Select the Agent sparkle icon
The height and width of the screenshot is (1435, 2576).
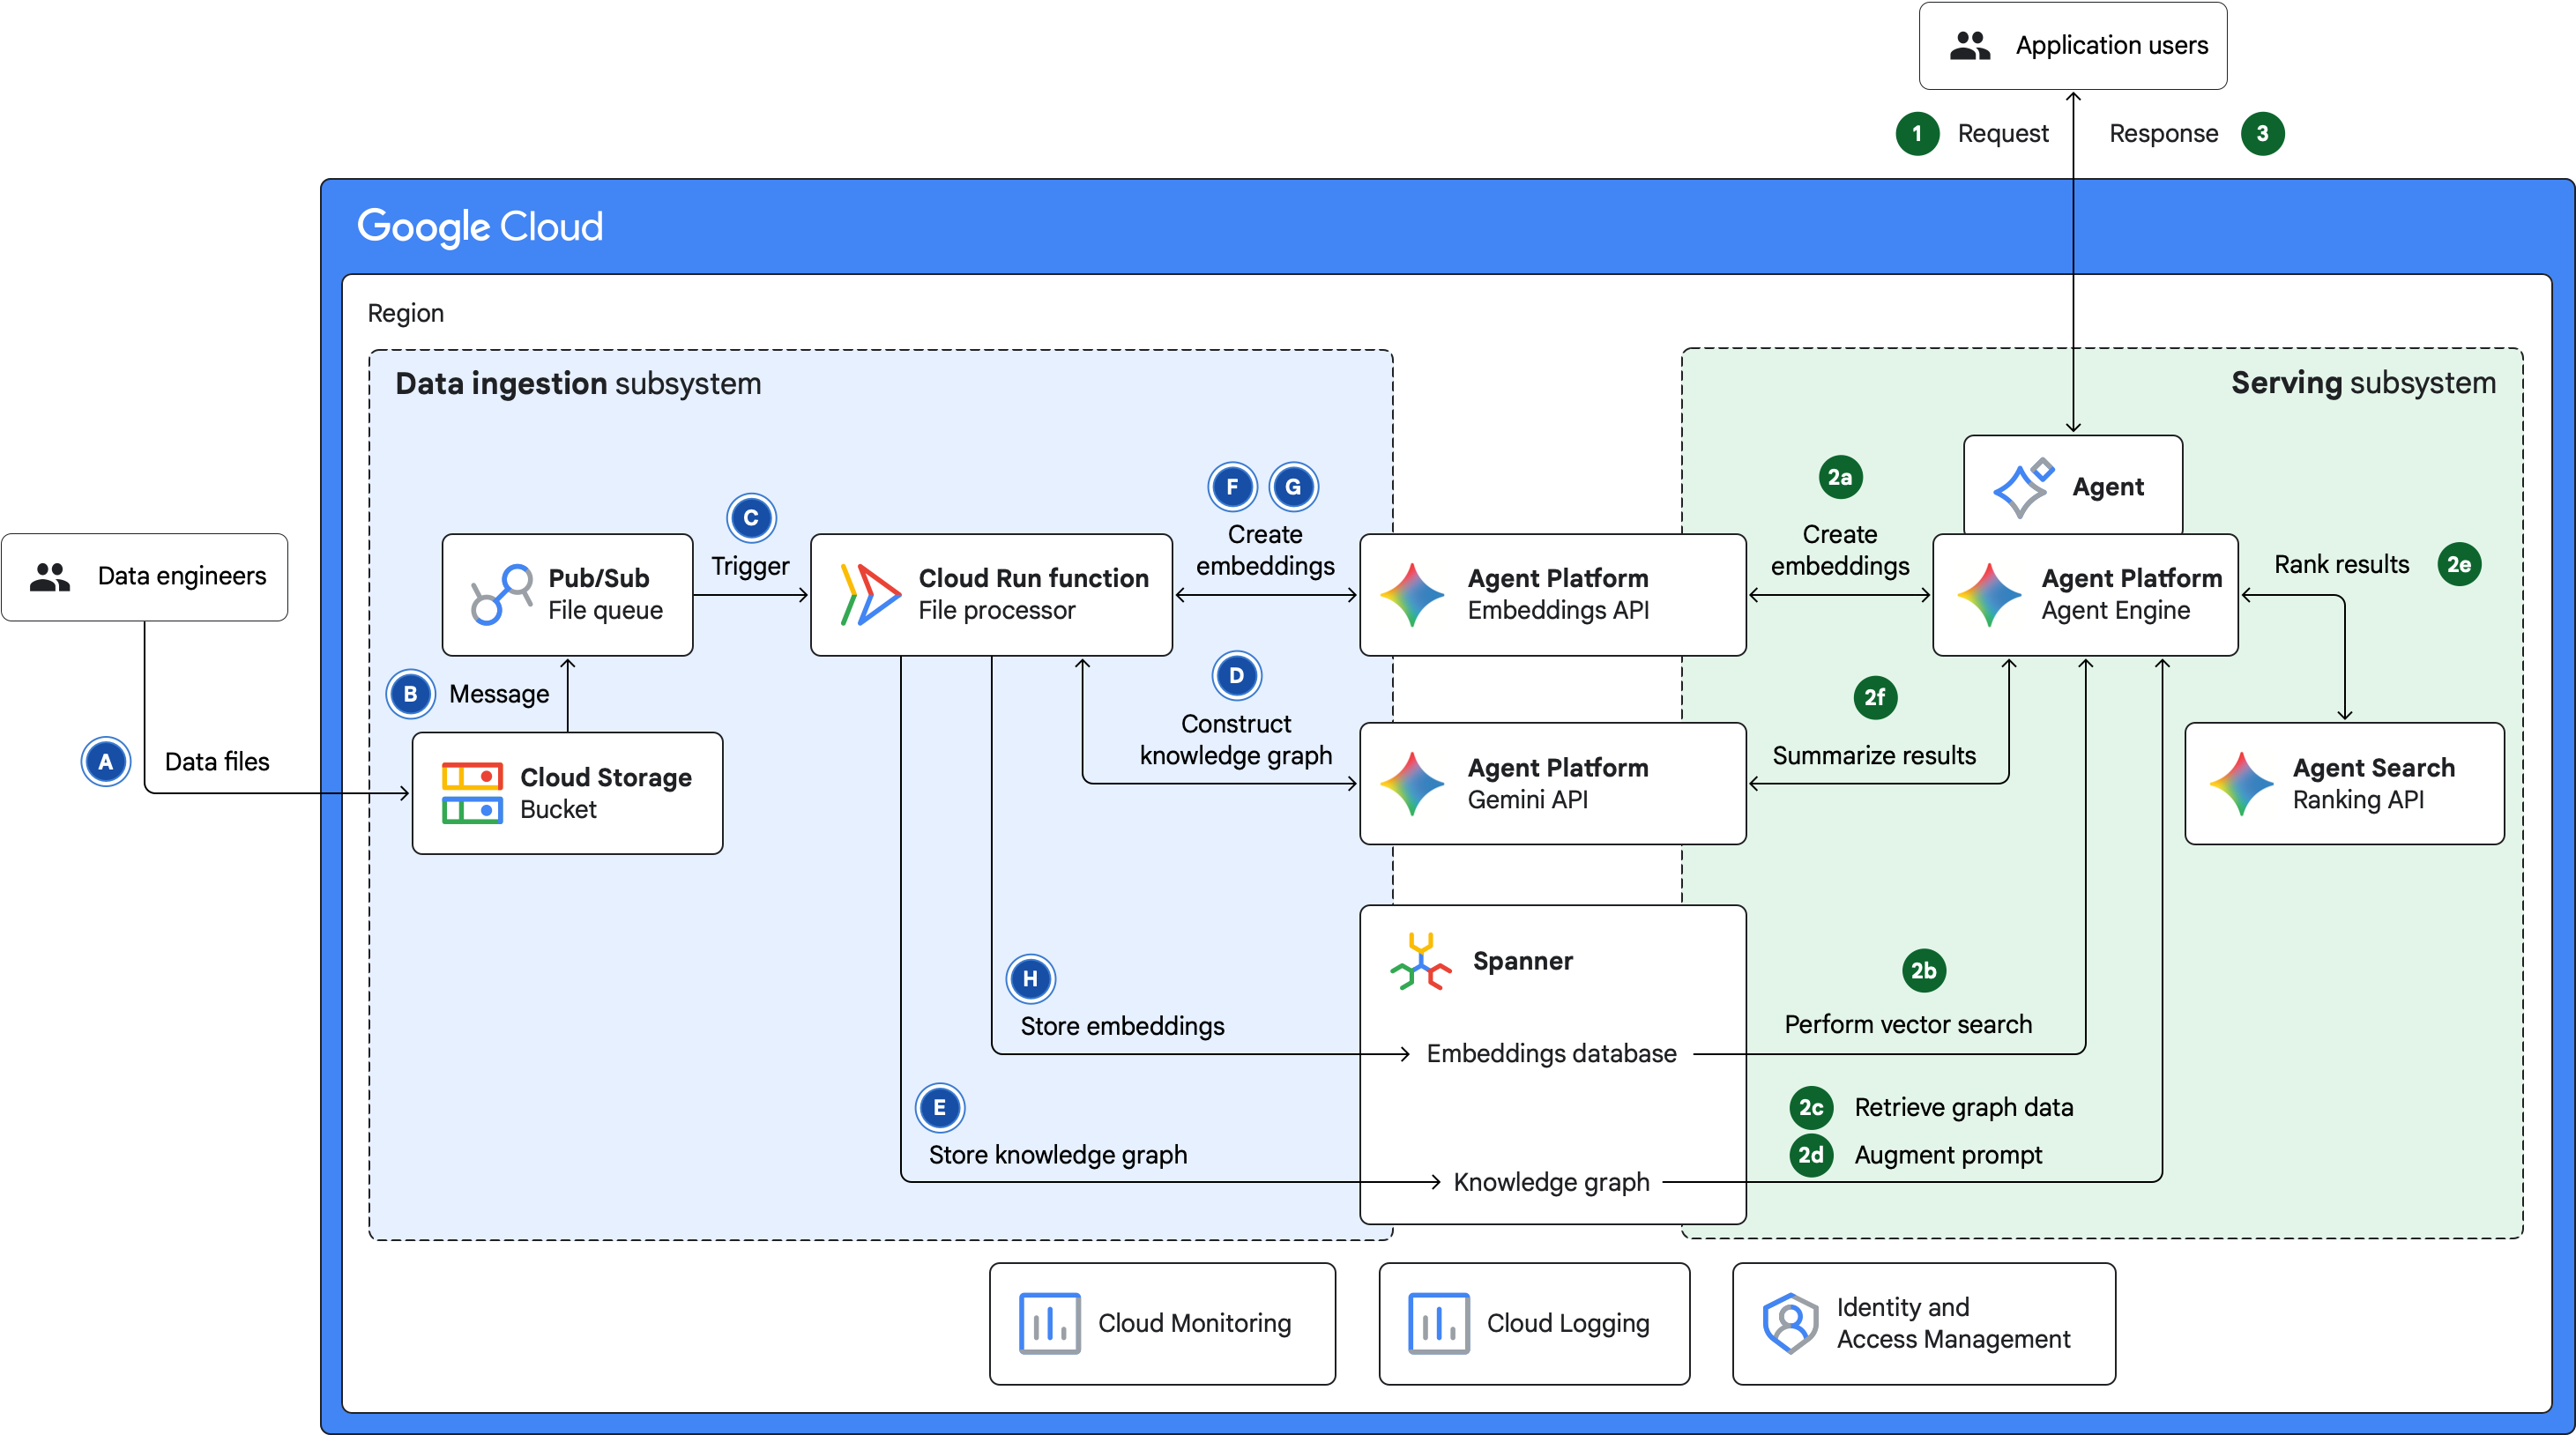tap(2022, 488)
